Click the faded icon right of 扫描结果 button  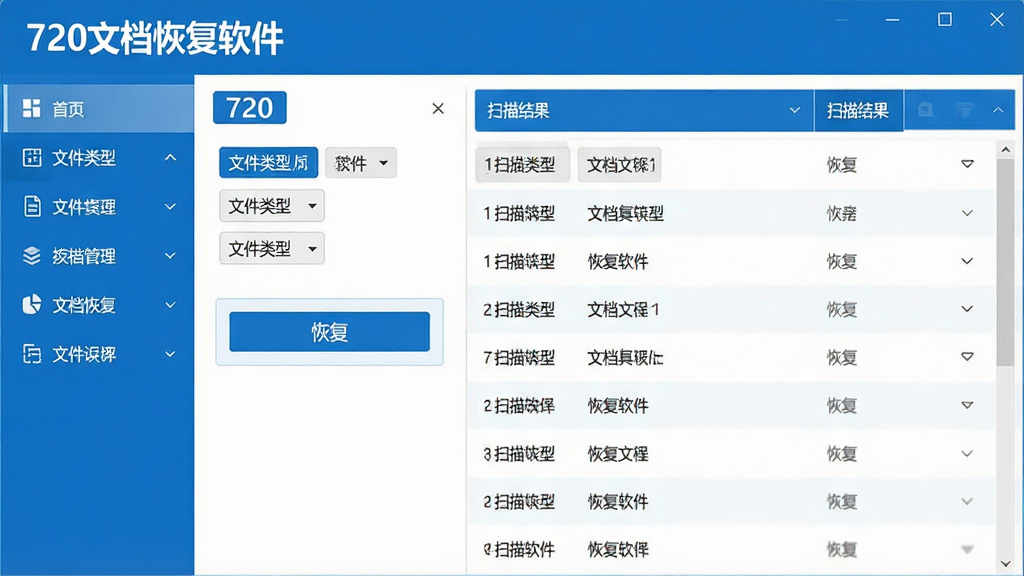925,110
